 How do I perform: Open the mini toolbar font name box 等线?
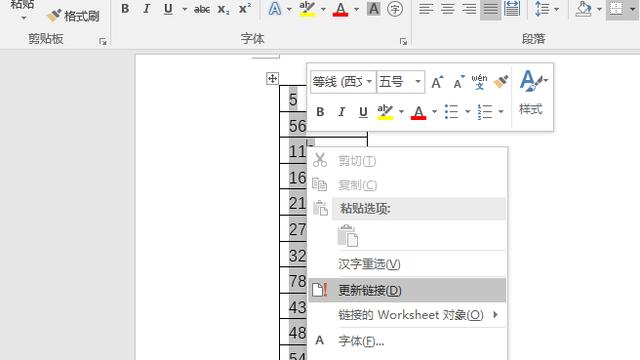(343, 82)
